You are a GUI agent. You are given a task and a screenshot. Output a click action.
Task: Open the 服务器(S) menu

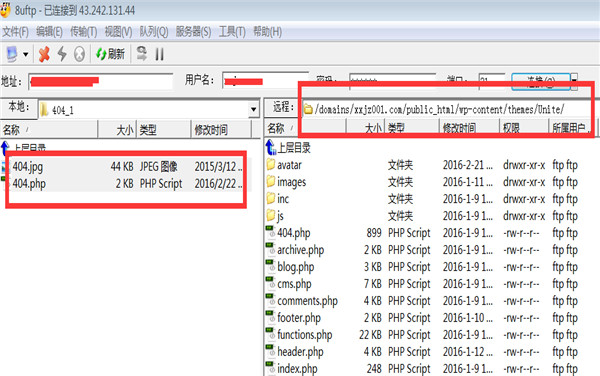tap(193, 32)
